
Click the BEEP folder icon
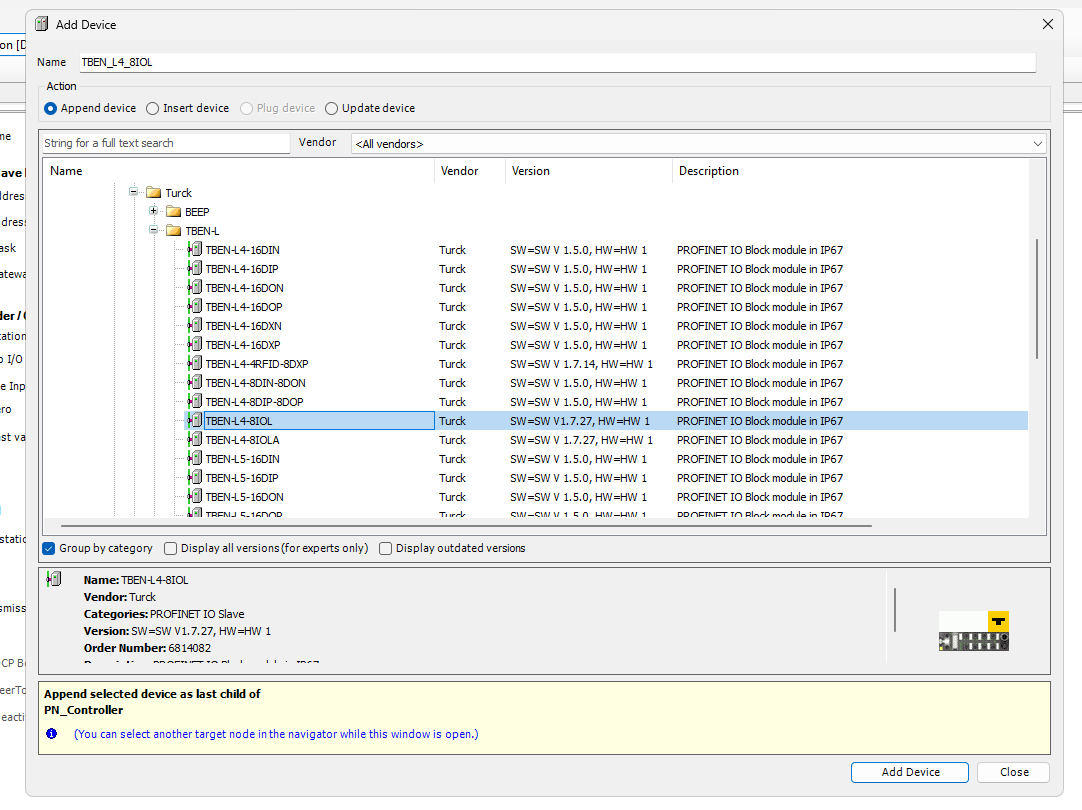[173, 212]
